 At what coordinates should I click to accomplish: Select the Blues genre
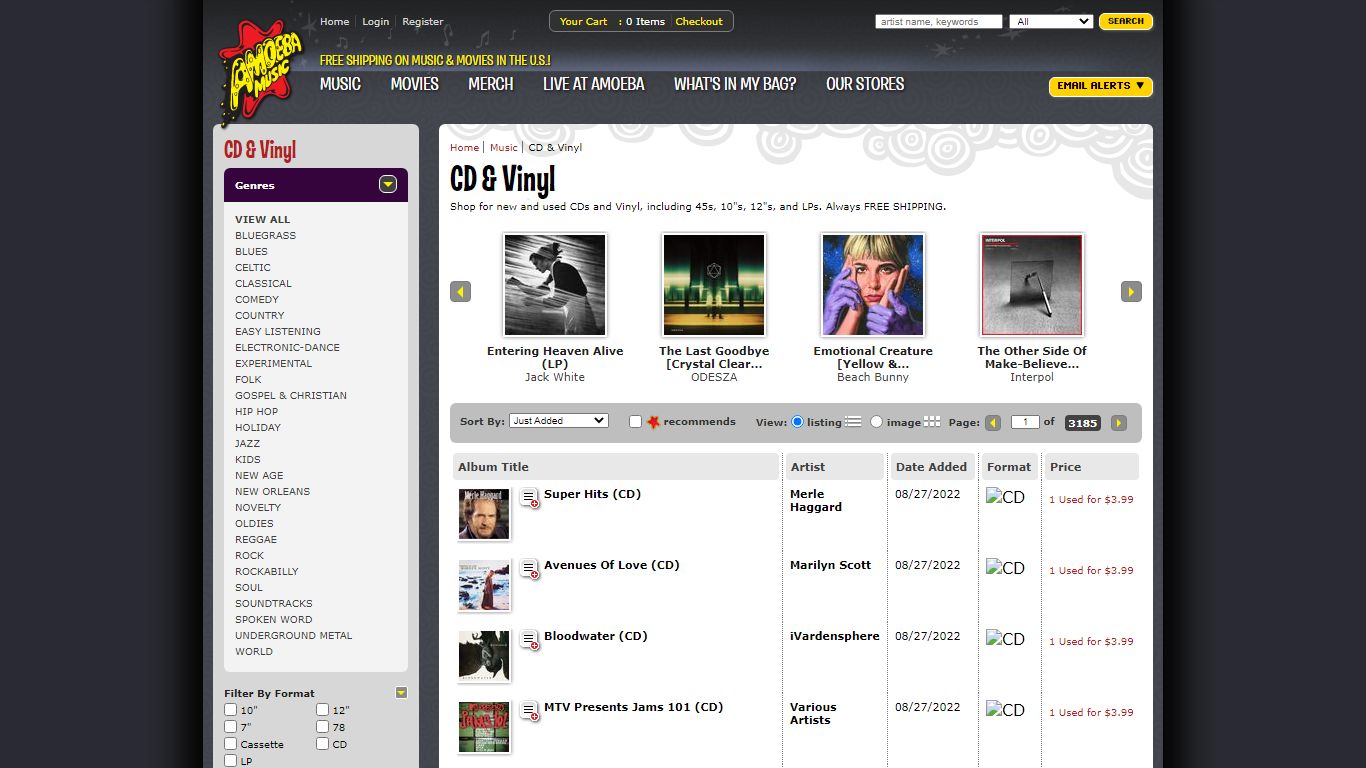[252, 251]
